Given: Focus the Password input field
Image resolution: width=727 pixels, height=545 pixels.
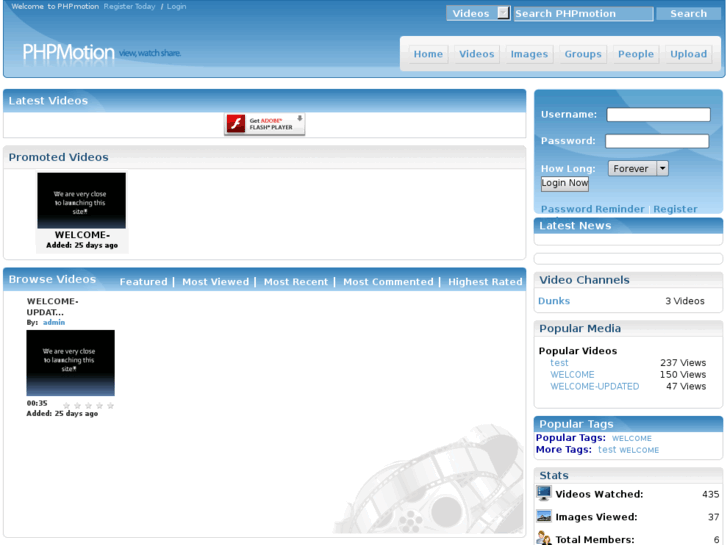Looking at the screenshot, I should click(x=657, y=141).
